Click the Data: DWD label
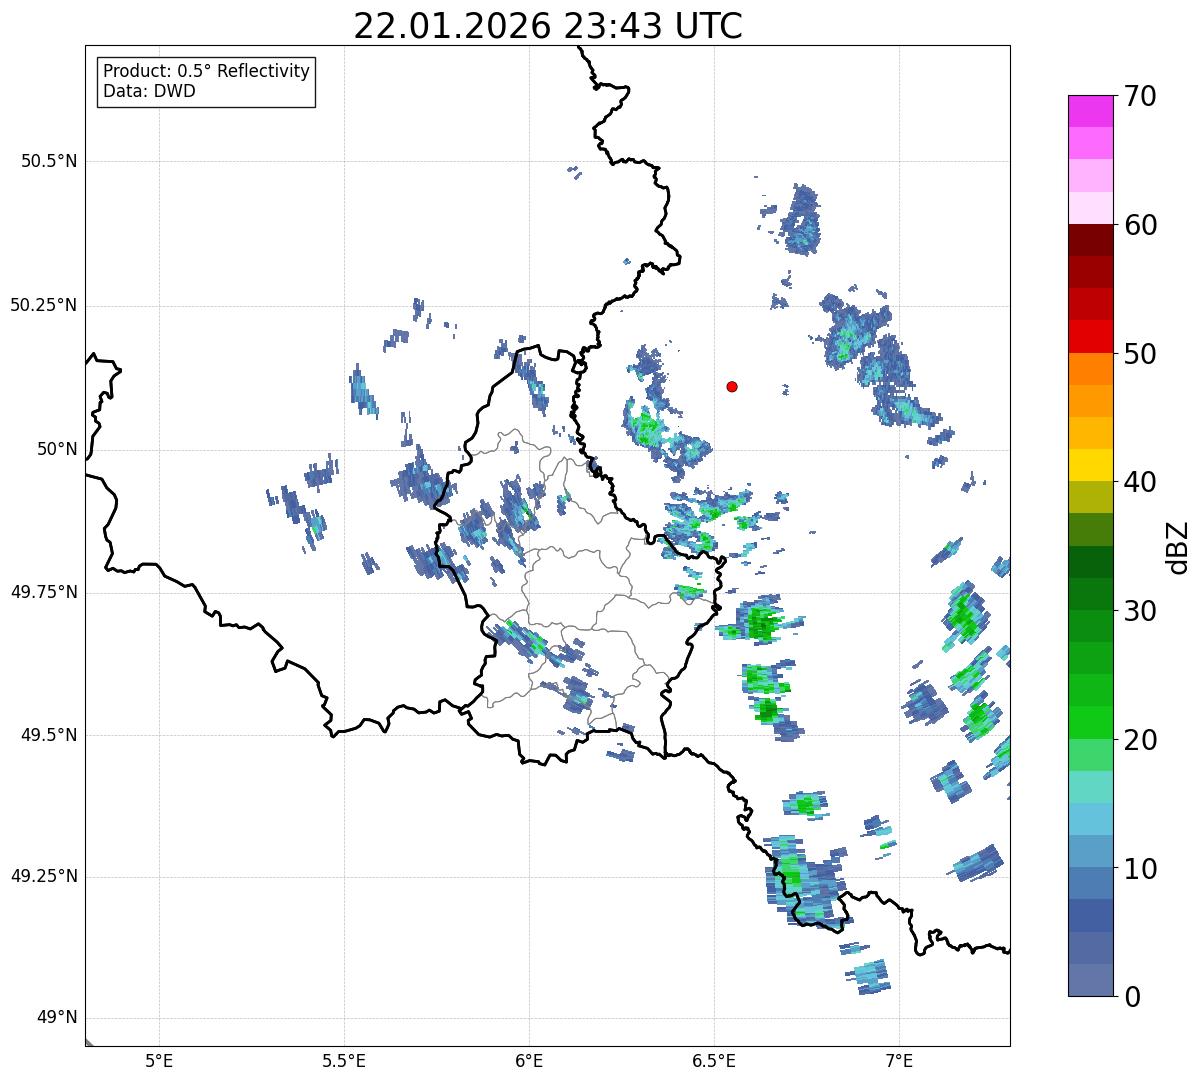 point(149,92)
